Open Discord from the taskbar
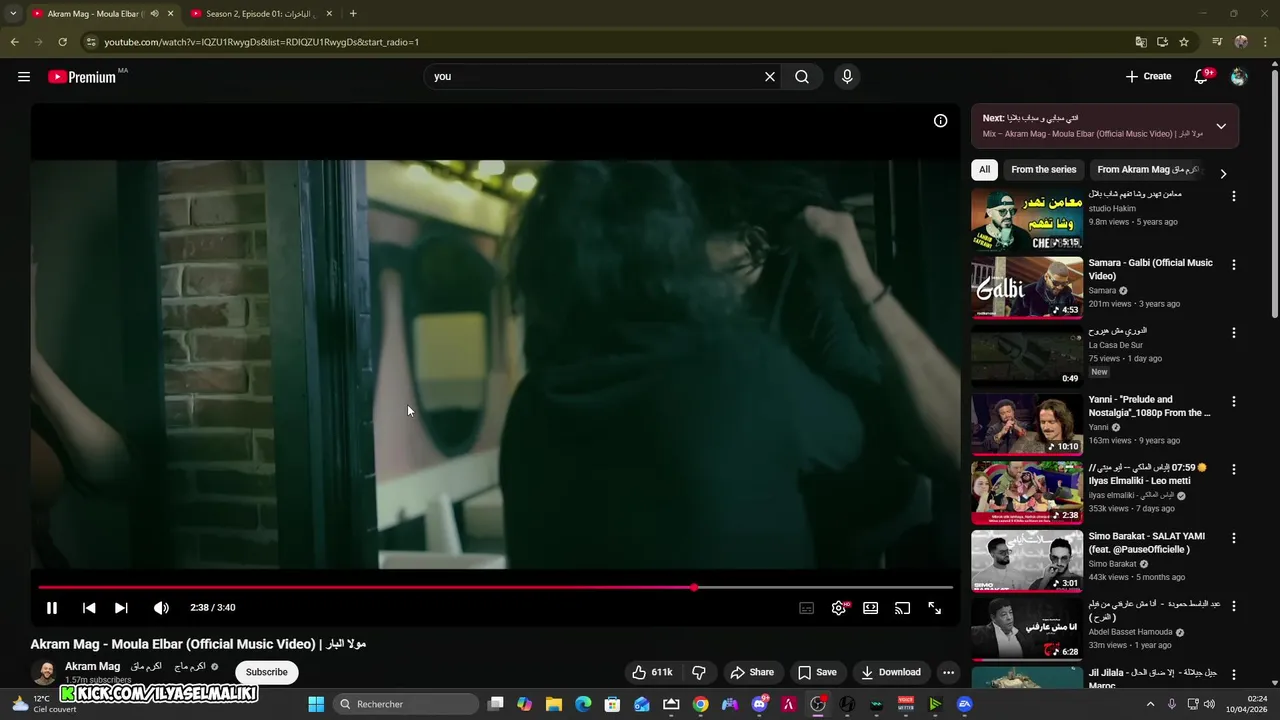1280x720 pixels. 759,704
